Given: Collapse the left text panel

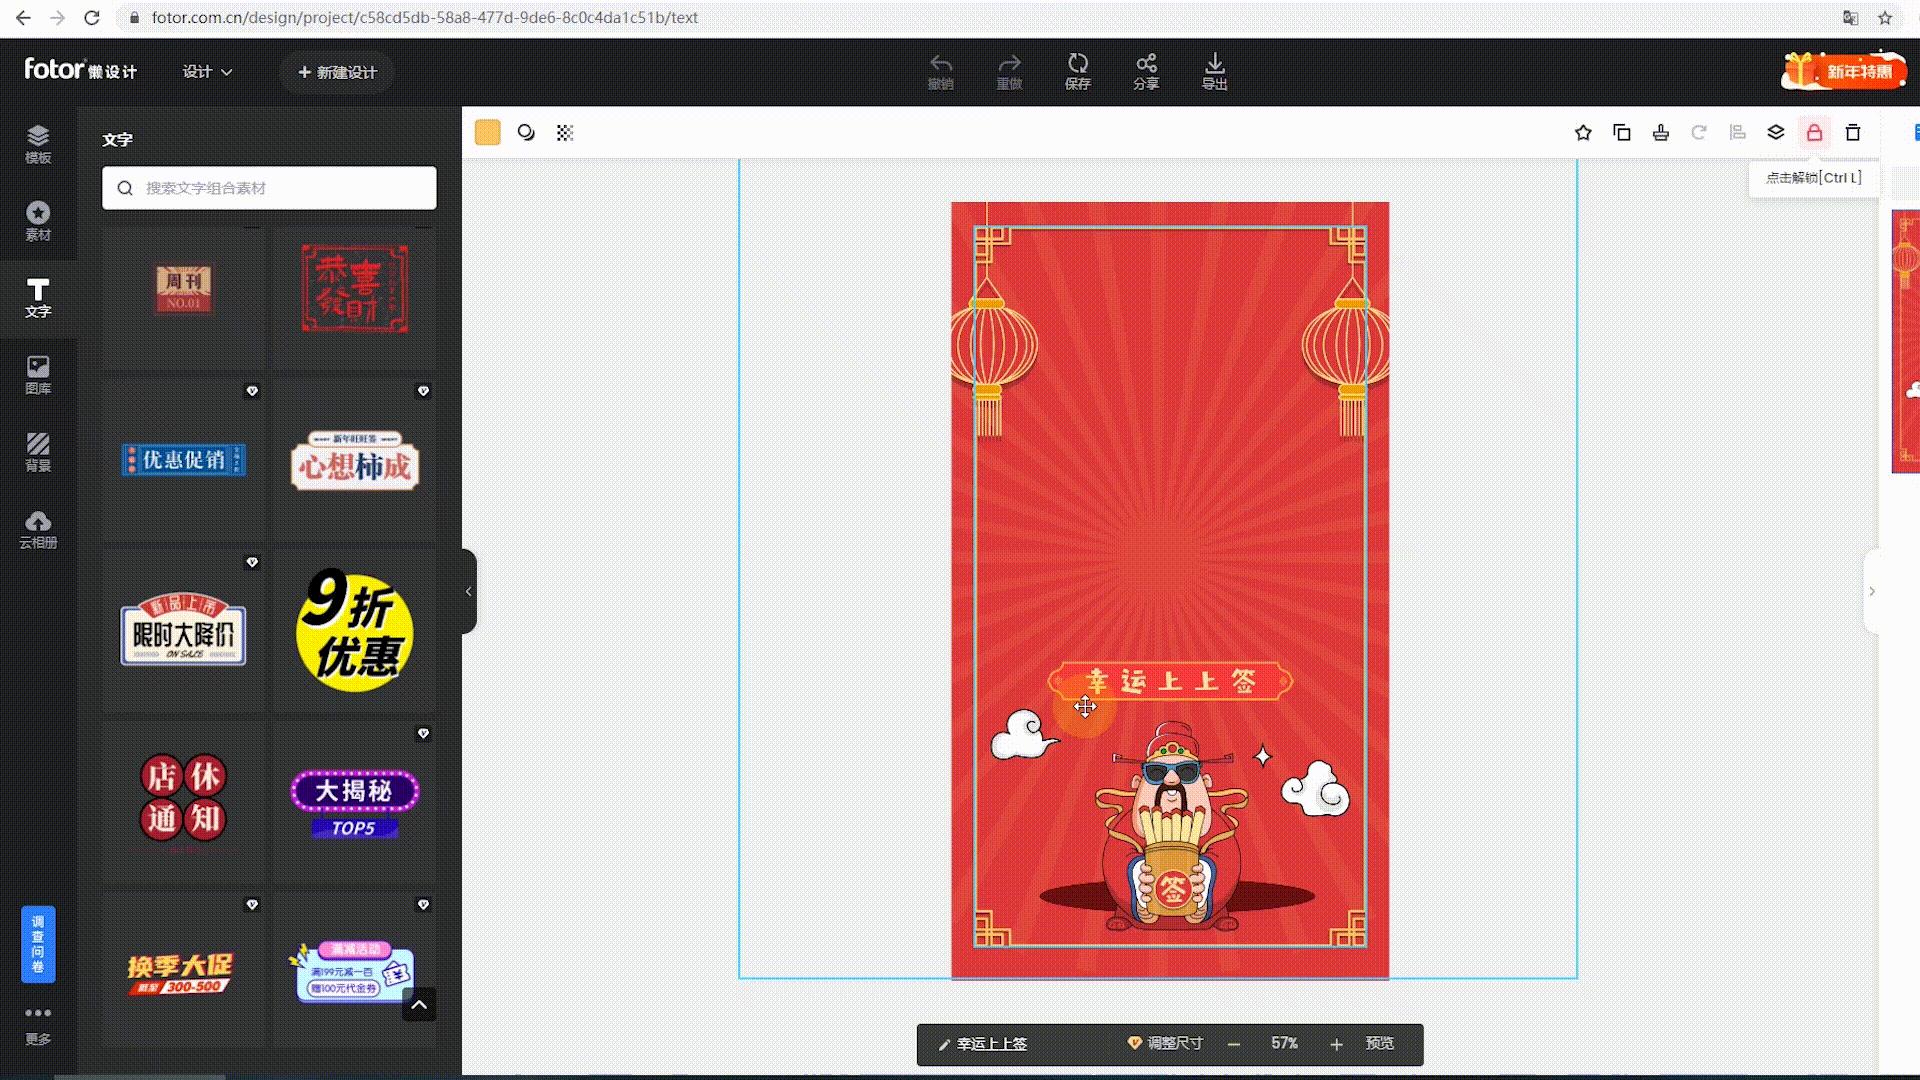Looking at the screenshot, I should point(468,591).
